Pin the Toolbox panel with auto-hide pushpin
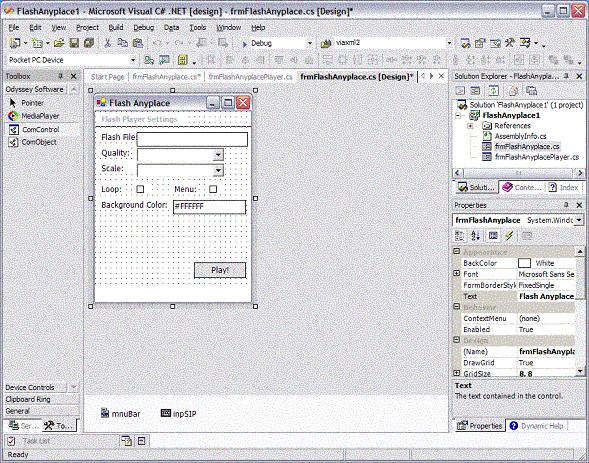The height and width of the screenshot is (463, 589). click(x=60, y=76)
